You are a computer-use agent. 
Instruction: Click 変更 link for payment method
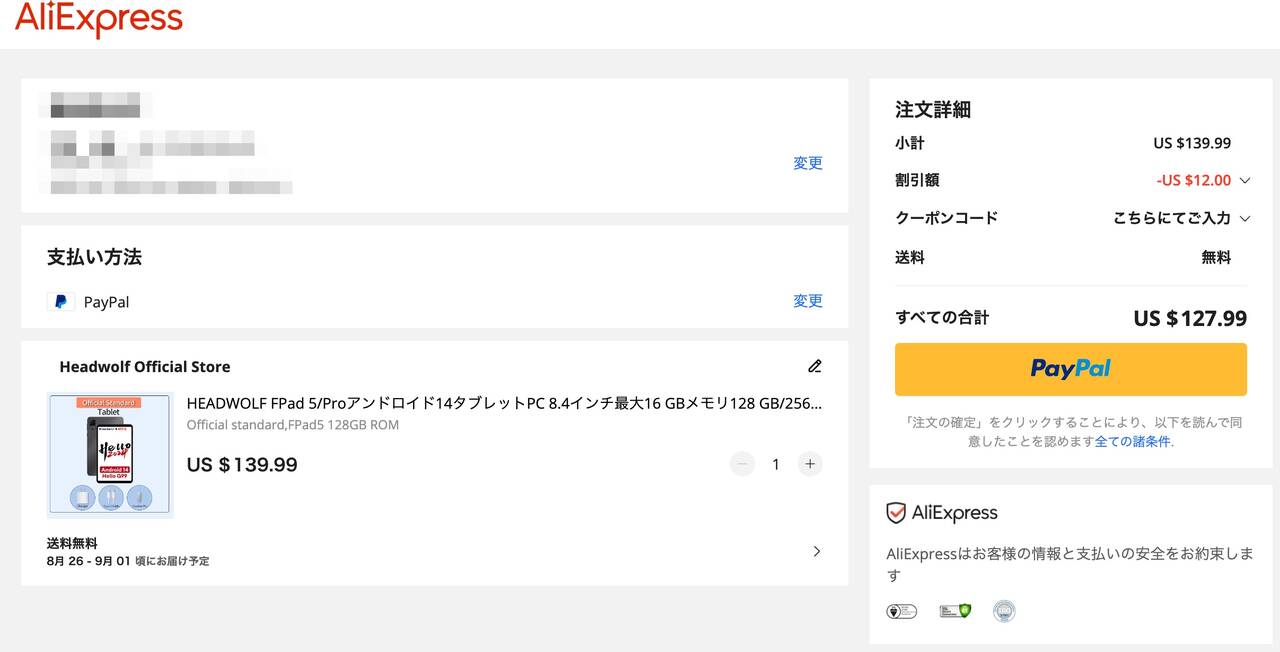click(x=807, y=301)
